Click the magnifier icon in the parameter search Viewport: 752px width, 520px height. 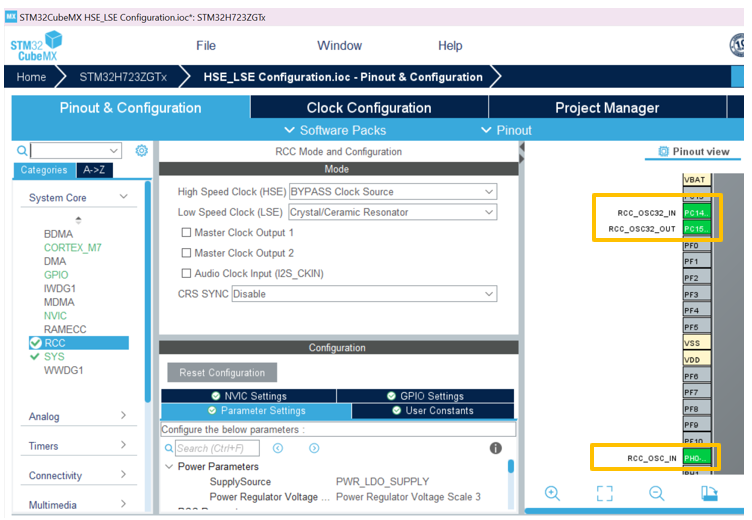point(169,448)
